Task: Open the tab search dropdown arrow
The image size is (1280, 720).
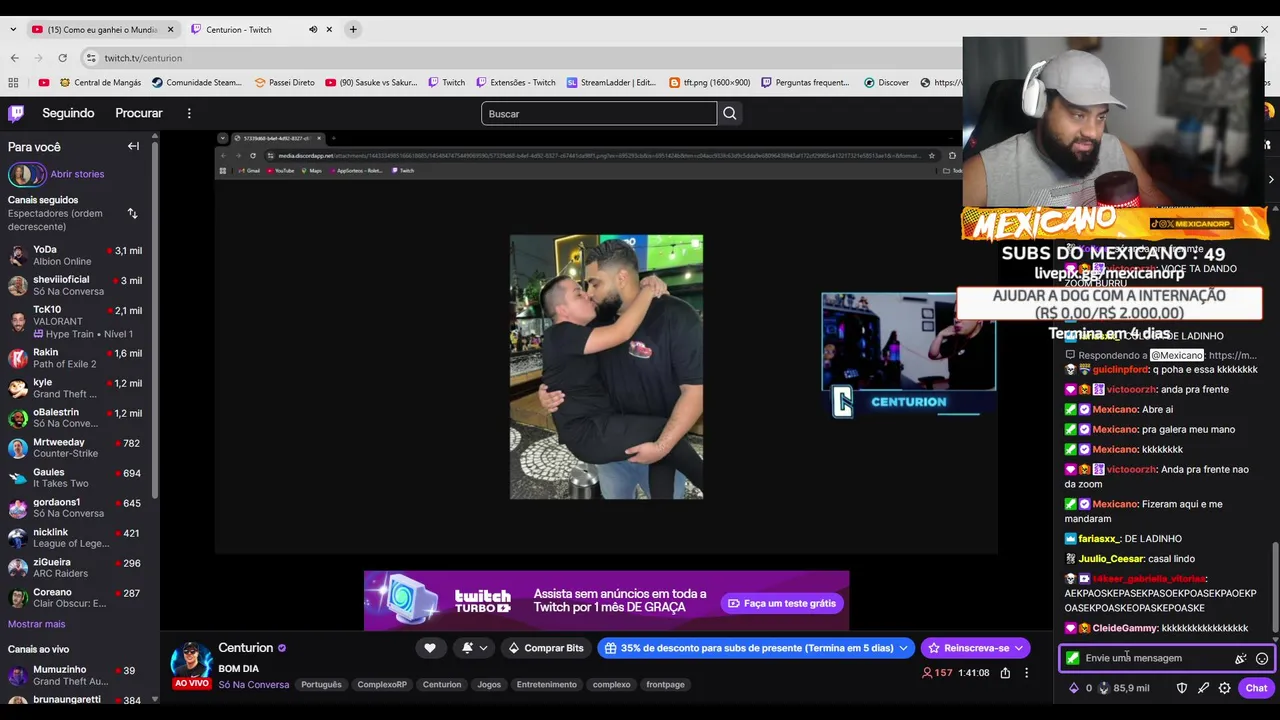Action: tap(13, 29)
